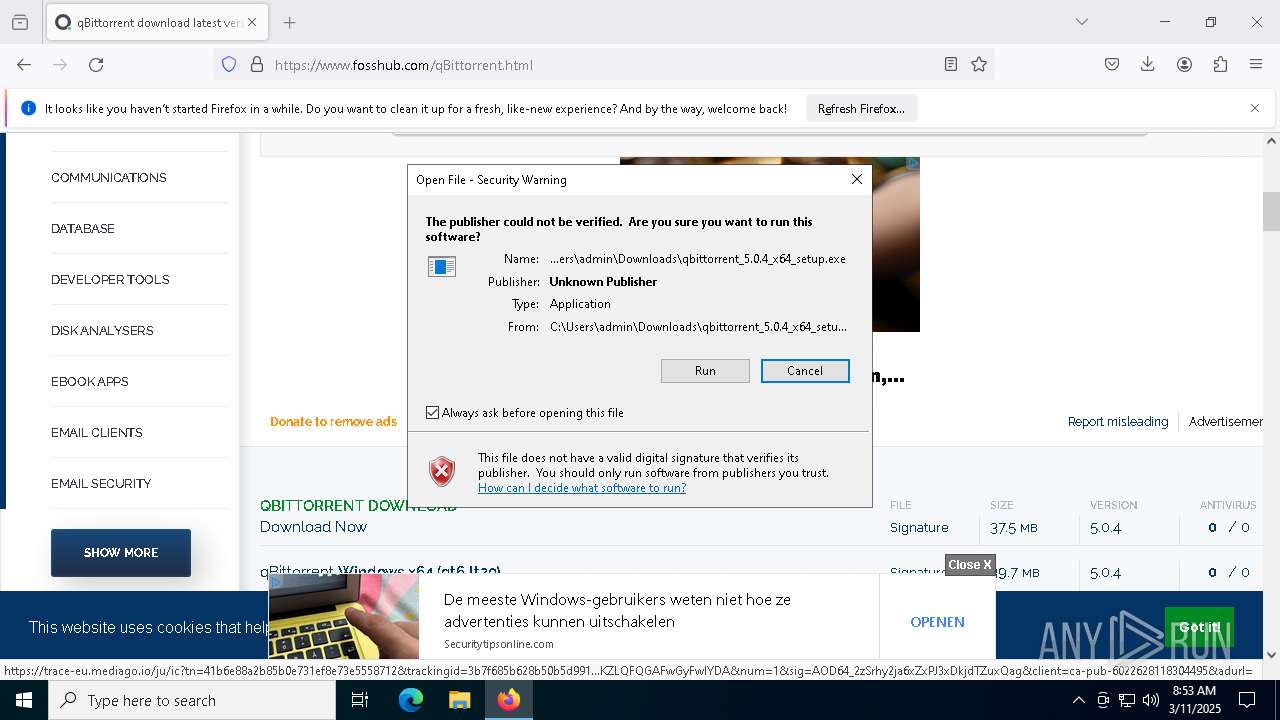
Task: Click version 5.0.4 in first download row
Action: [1105, 528]
